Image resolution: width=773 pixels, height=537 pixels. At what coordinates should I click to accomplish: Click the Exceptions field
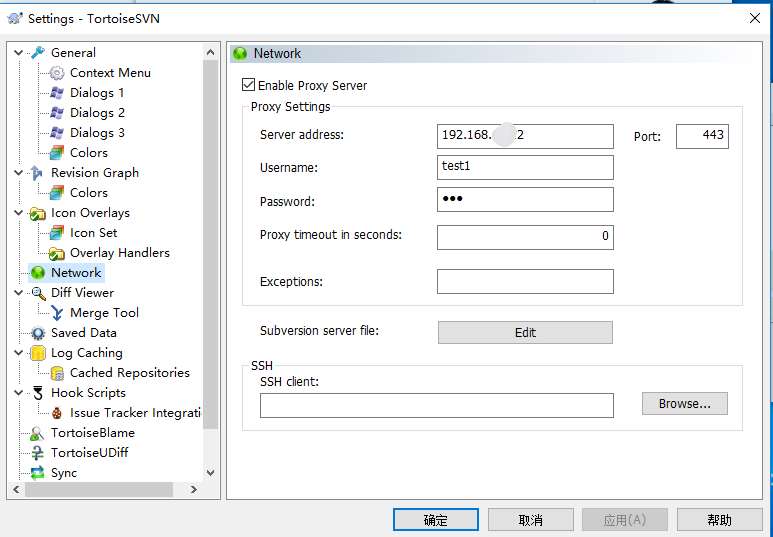(525, 282)
